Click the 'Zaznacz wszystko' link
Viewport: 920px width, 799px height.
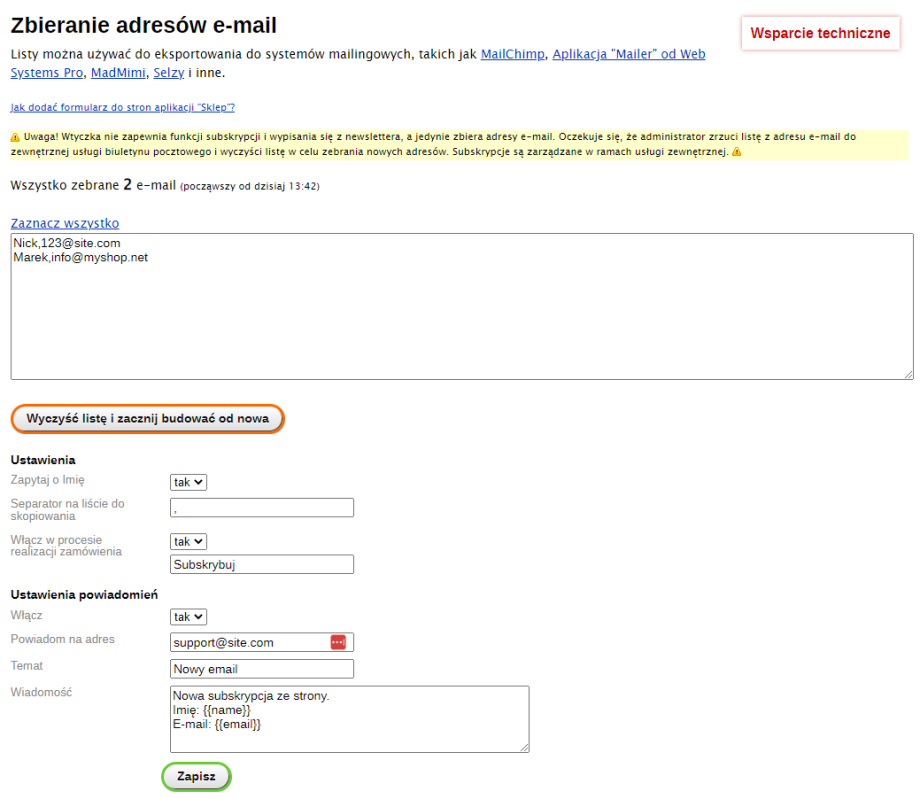pos(65,223)
